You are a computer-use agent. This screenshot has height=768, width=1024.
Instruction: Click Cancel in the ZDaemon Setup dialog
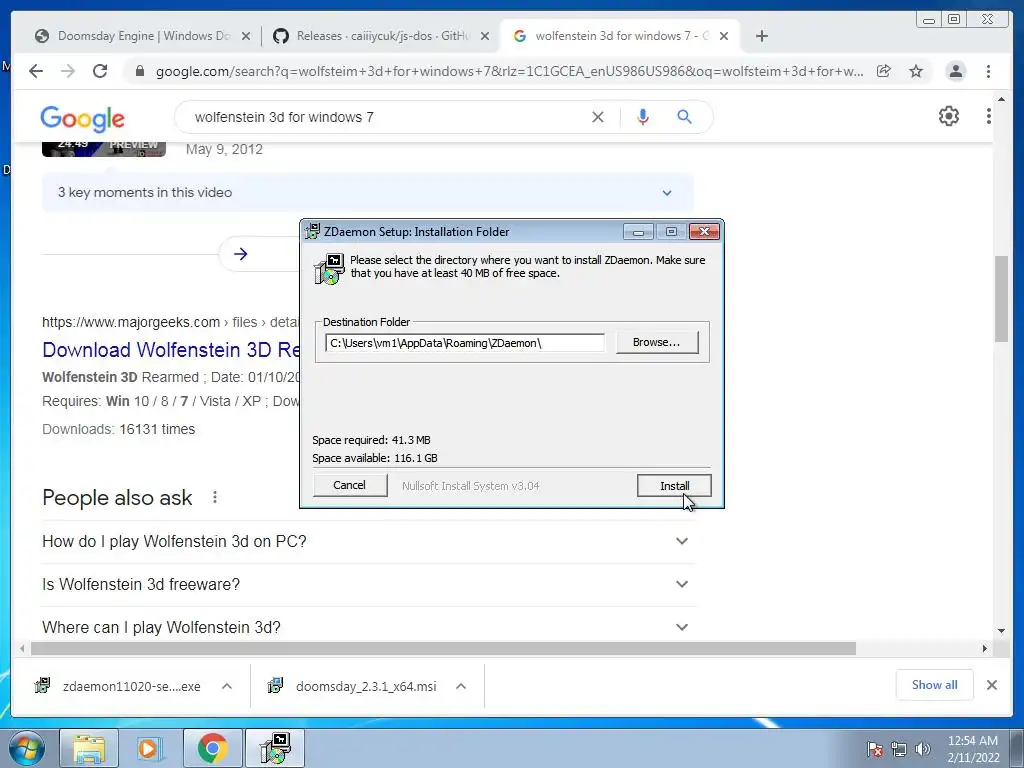coord(349,485)
